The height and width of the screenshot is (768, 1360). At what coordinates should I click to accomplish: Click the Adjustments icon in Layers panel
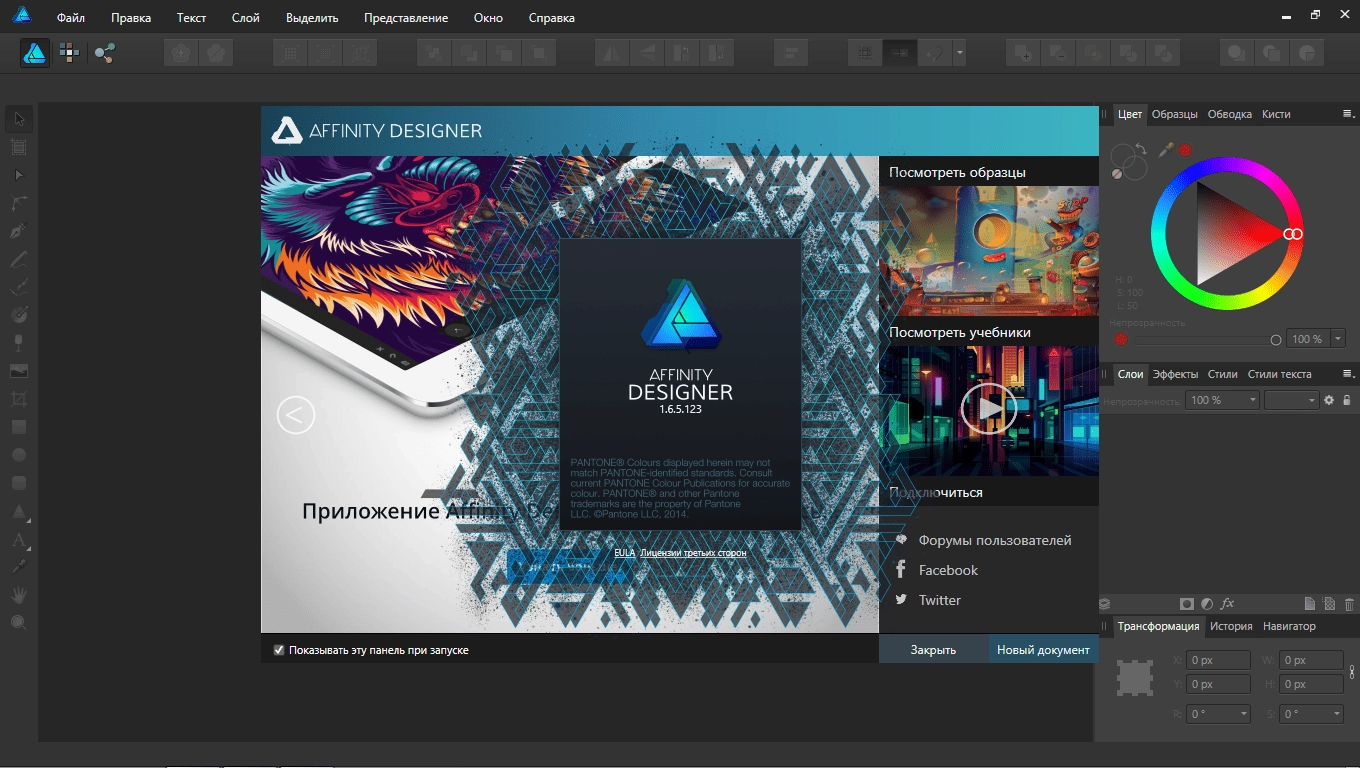[1207, 604]
